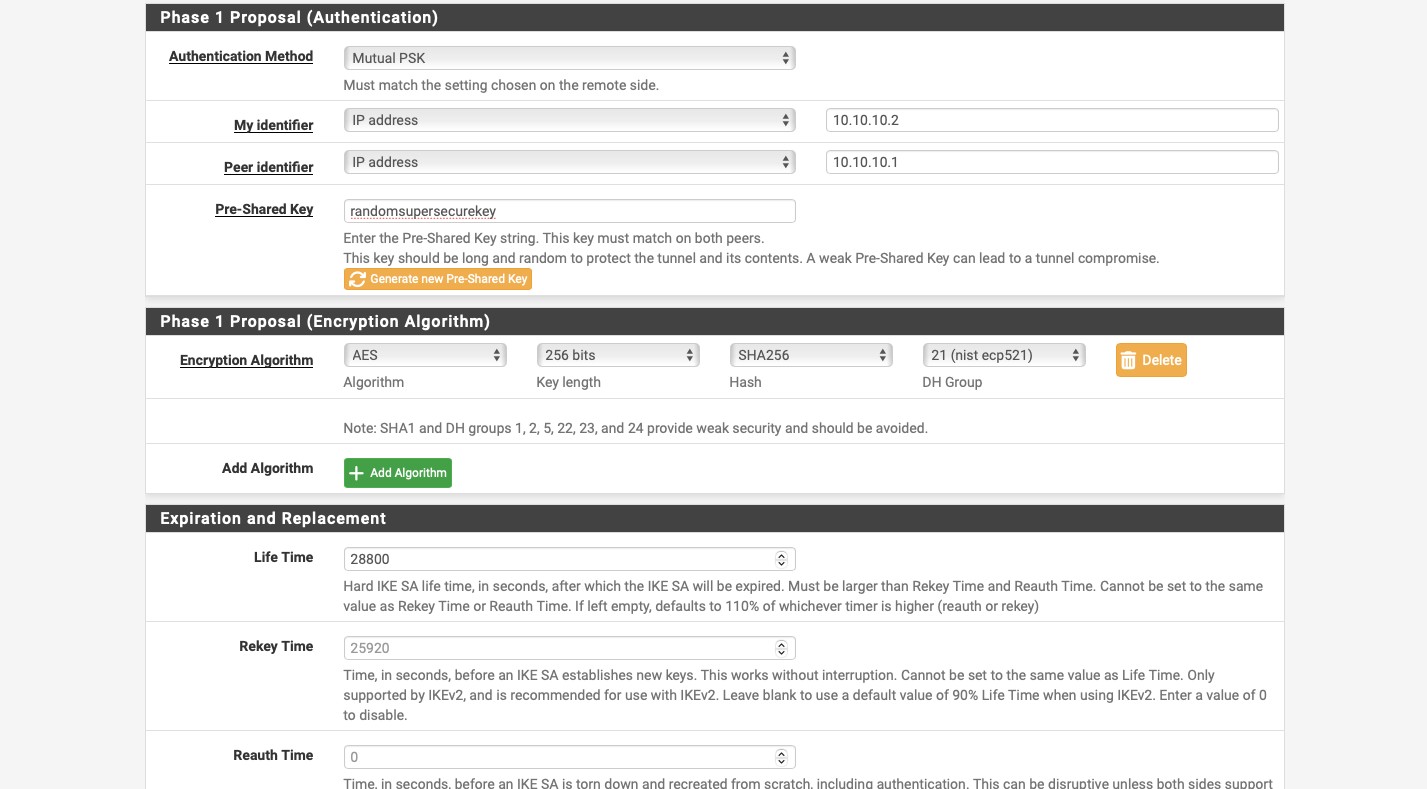The width and height of the screenshot is (1427, 789).
Task: Click the trash icon on Delete button
Action: [1128, 360]
